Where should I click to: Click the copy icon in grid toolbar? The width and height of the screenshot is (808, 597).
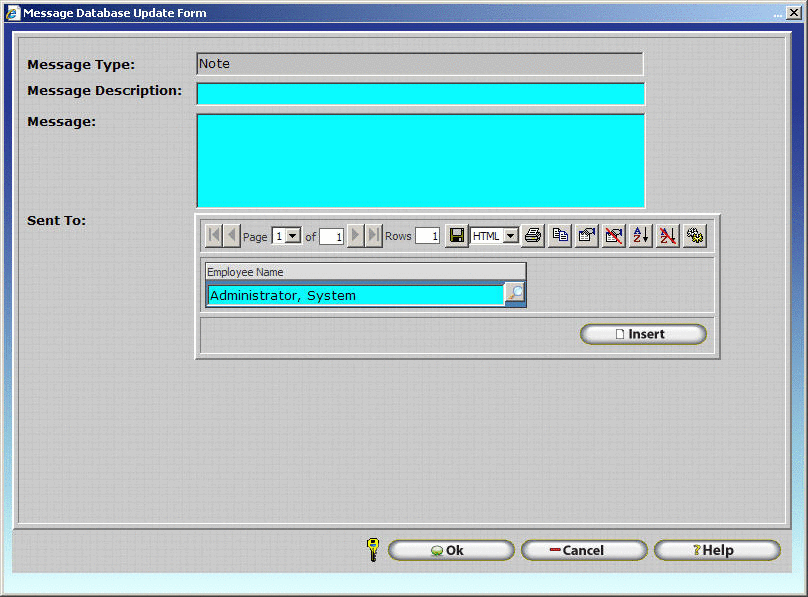560,236
